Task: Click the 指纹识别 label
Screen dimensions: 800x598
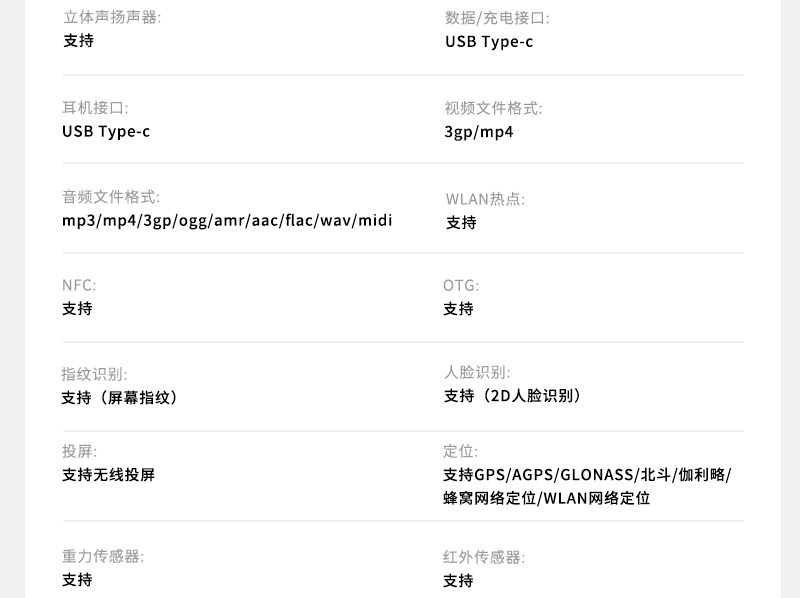Action: tap(94, 374)
